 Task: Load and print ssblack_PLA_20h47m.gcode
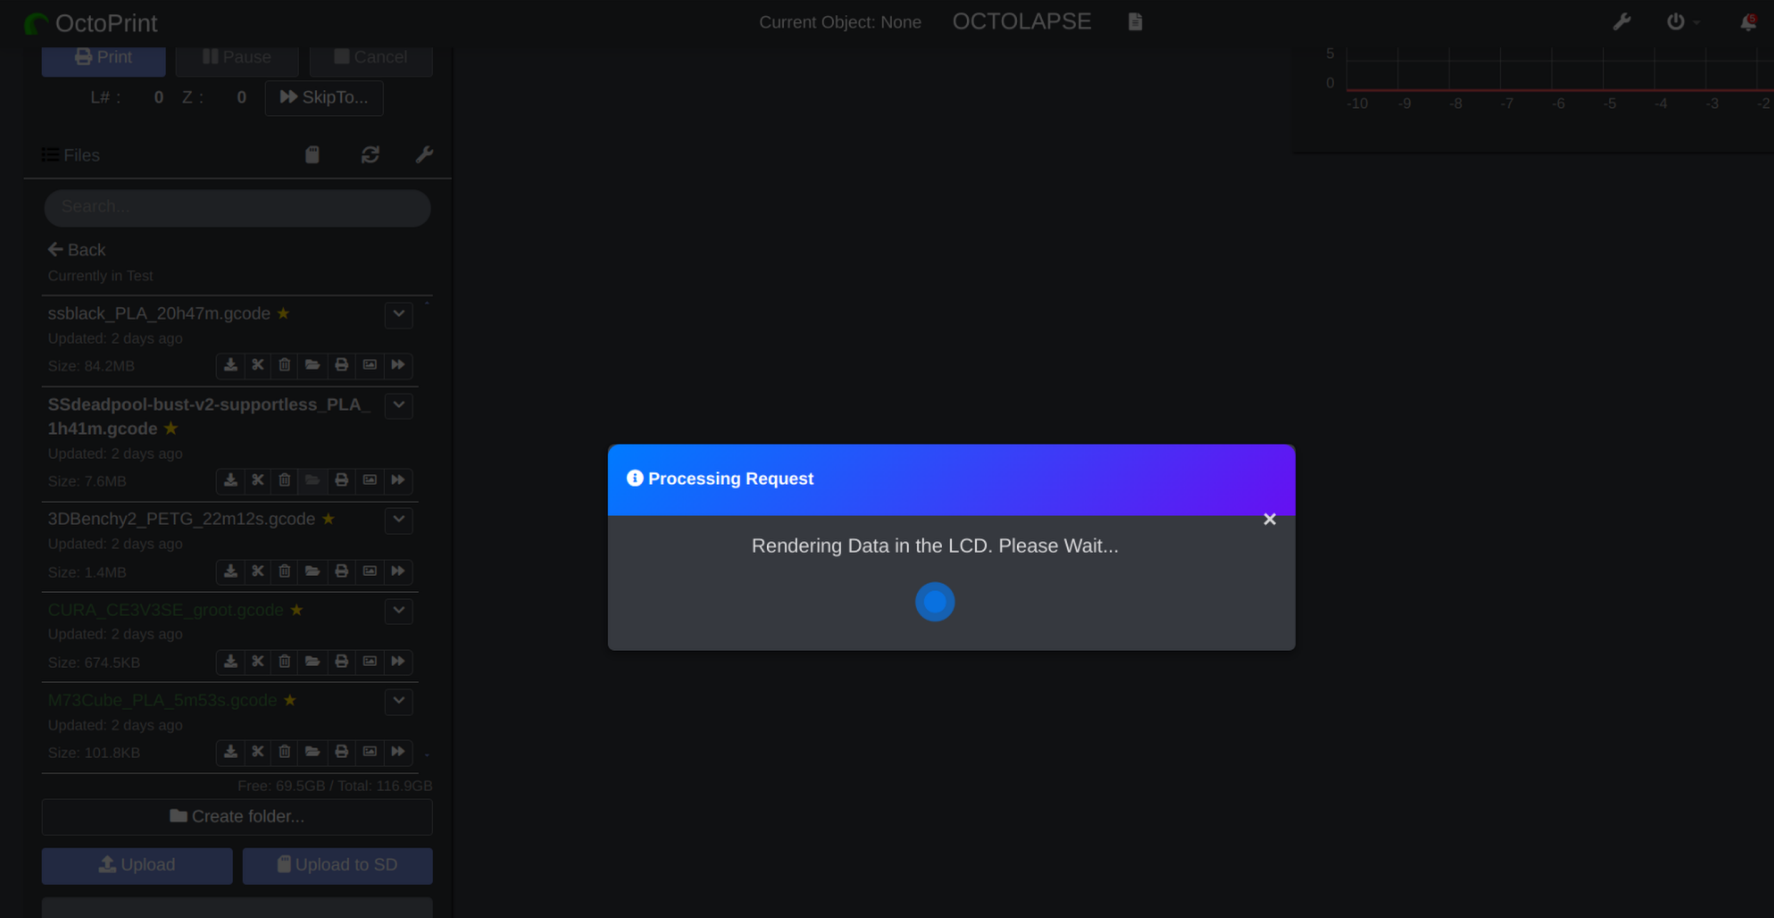(342, 366)
